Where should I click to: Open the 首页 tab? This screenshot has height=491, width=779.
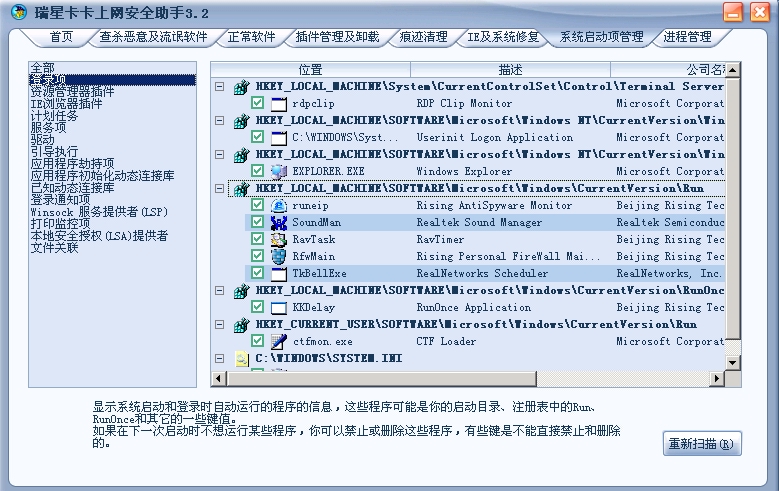click(61, 37)
